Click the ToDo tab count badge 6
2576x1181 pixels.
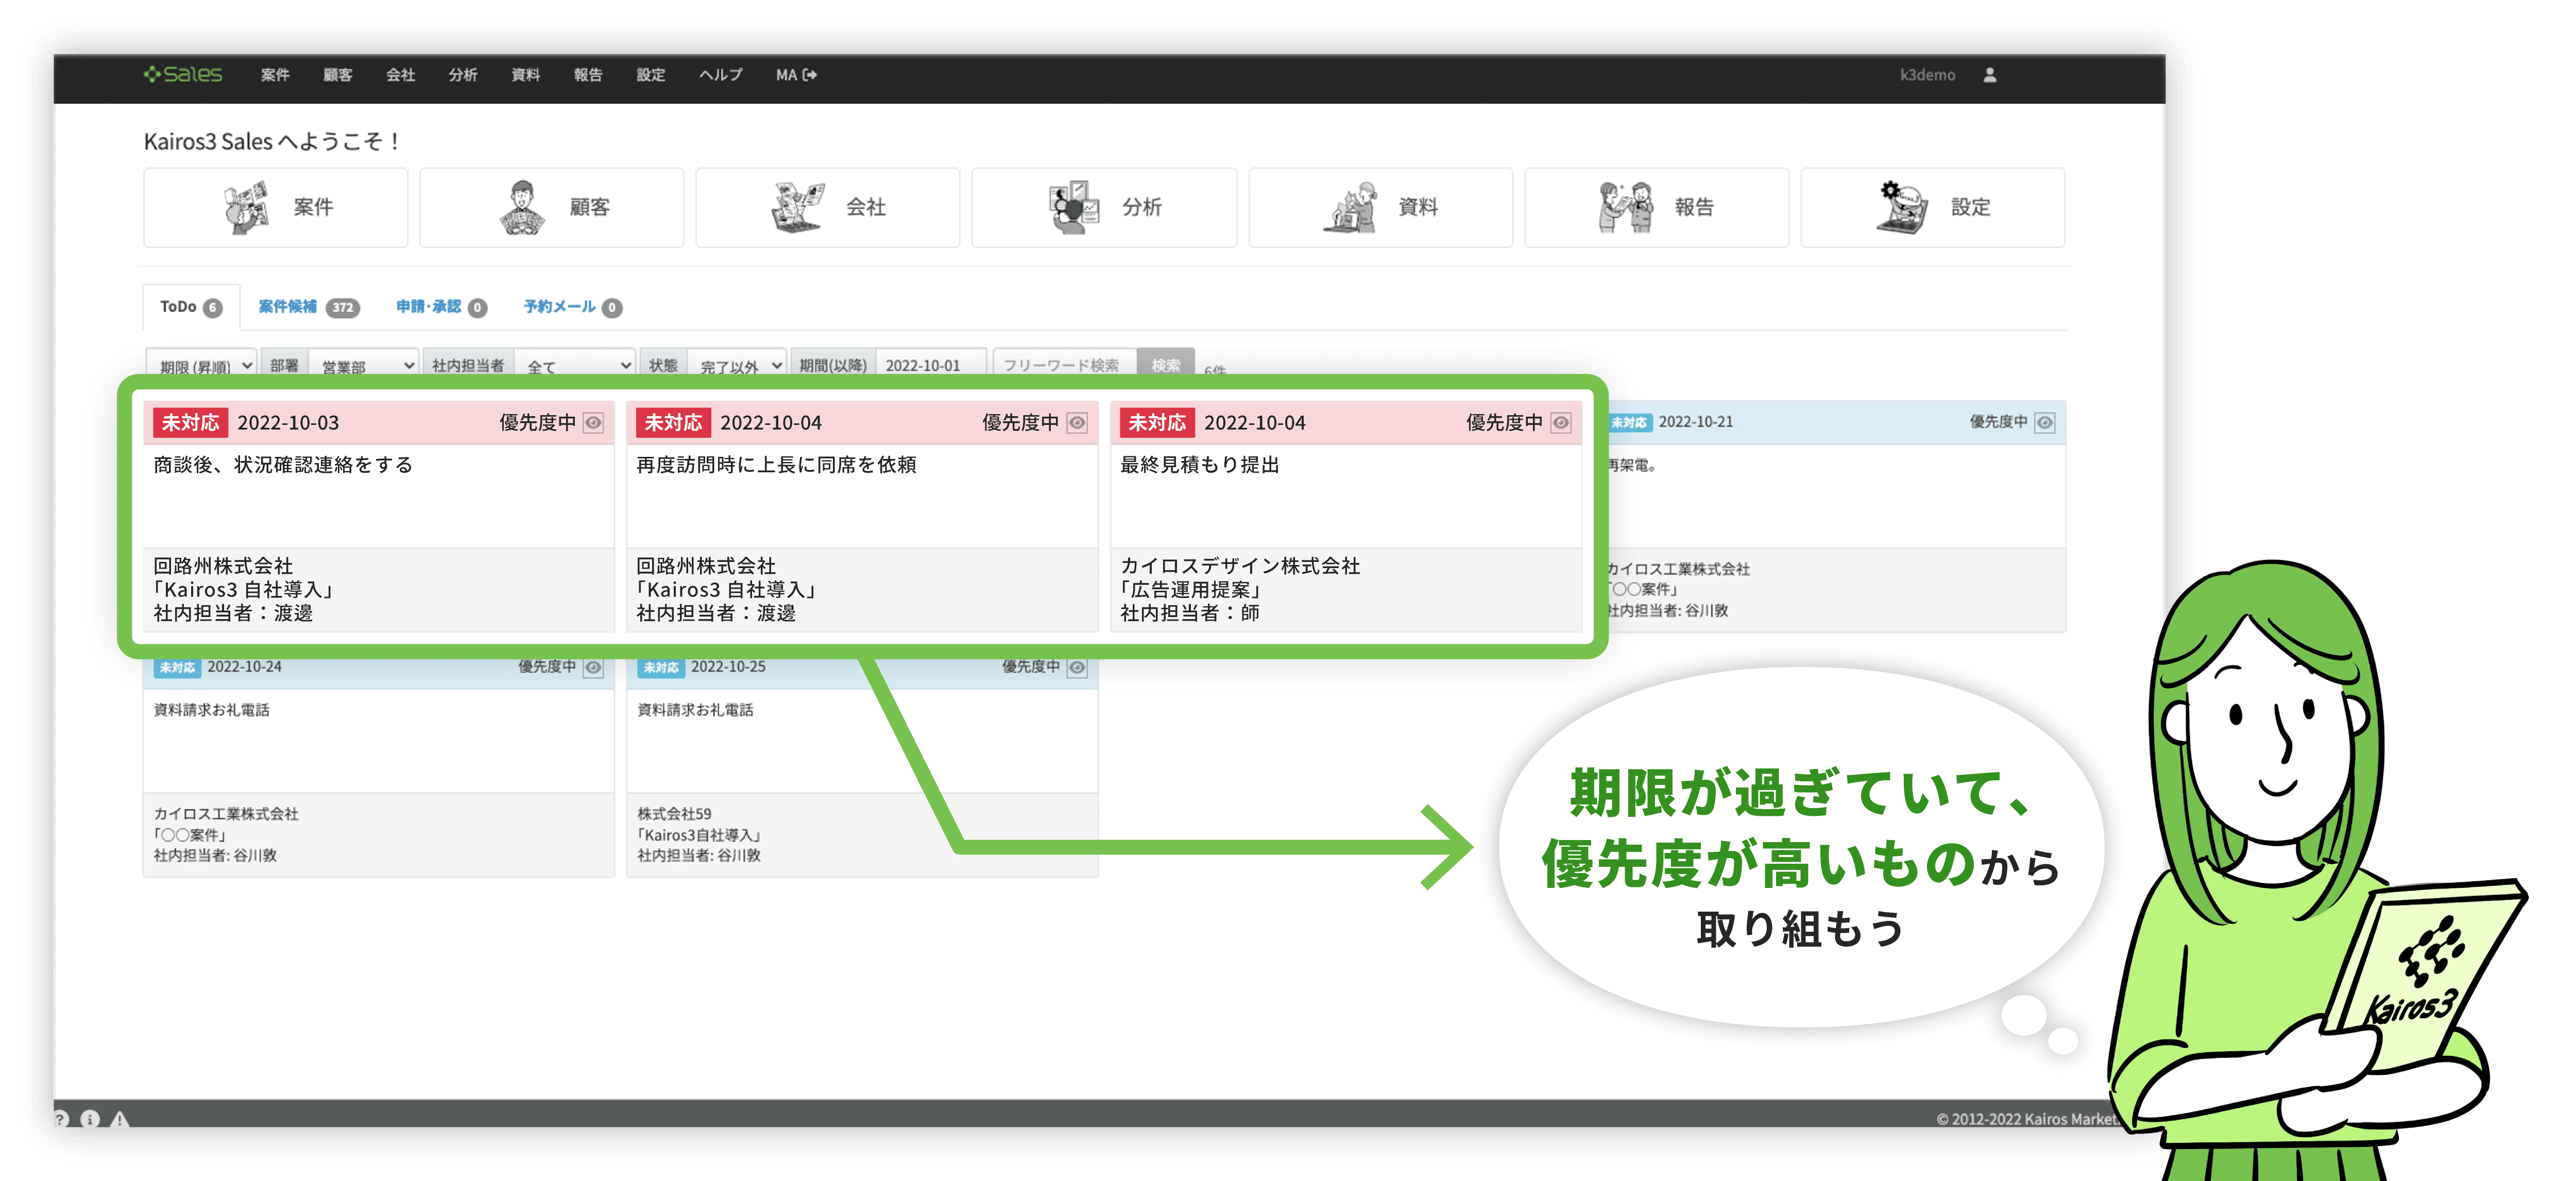(x=212, y=308)
